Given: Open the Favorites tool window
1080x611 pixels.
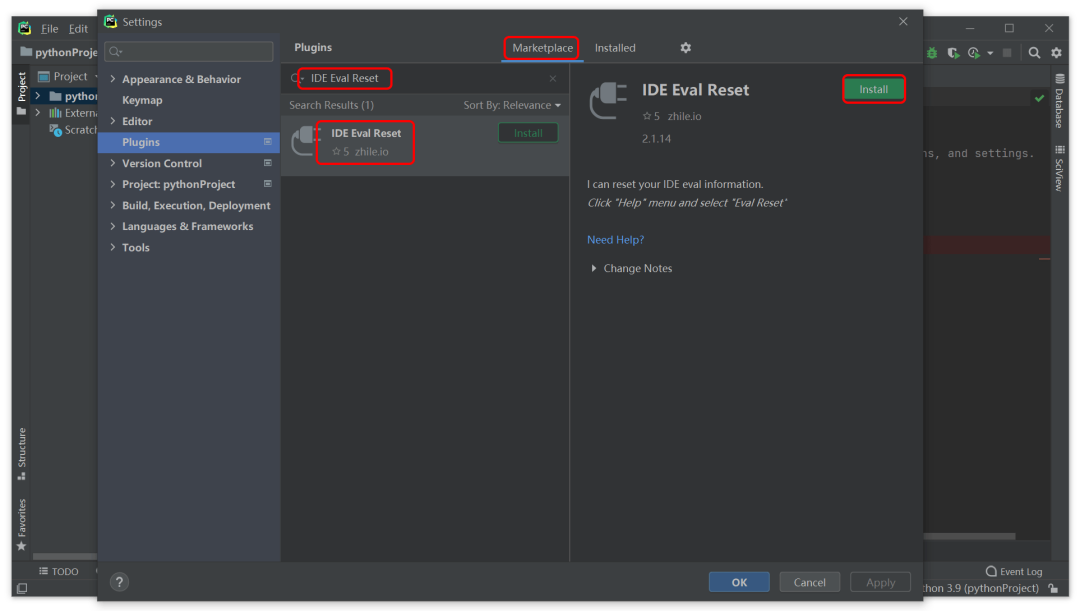Looking at the screenshot, I should click(21, 524).
